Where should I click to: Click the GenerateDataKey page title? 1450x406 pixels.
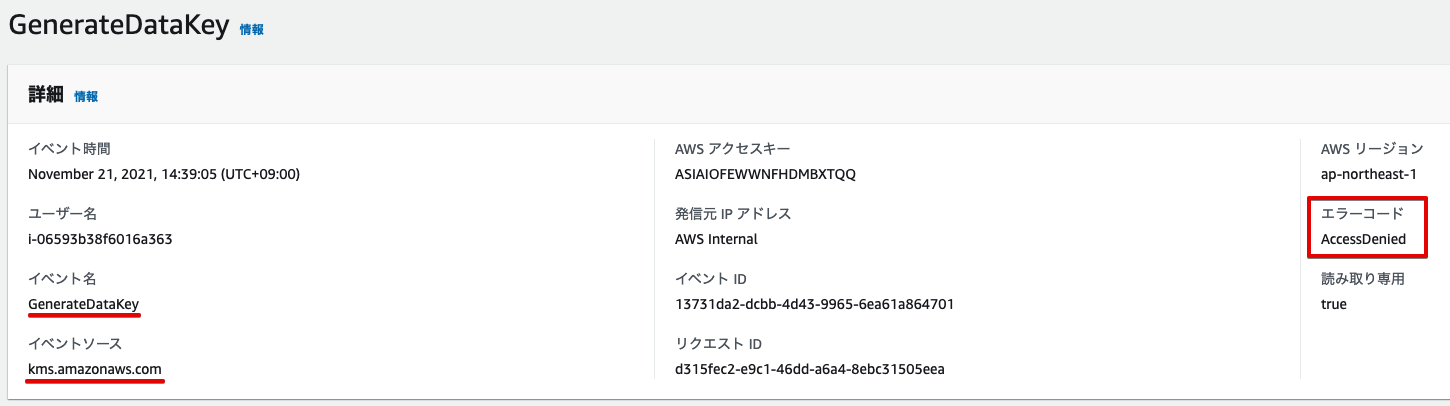118,28
